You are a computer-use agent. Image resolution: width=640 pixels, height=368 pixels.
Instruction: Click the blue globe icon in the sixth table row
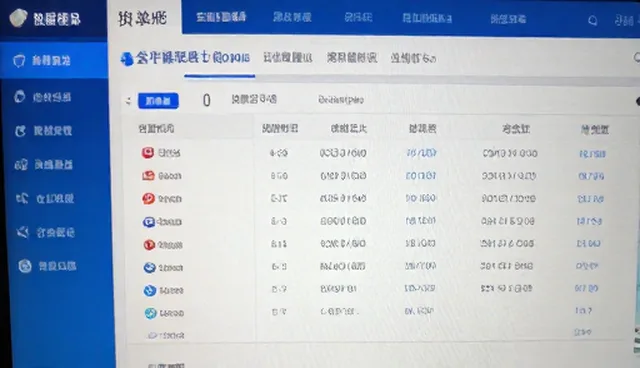click(x=149, y=268)
